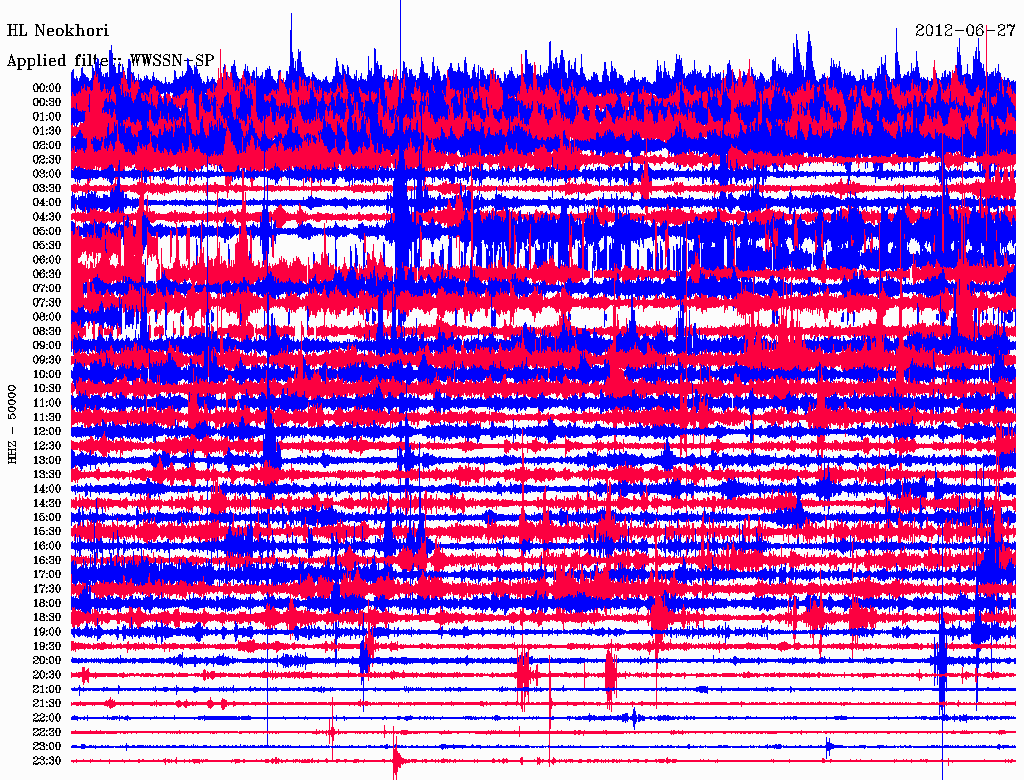Select the 12:00 time row label
This screenshot has width=1024, height=780.
point(47,432)
